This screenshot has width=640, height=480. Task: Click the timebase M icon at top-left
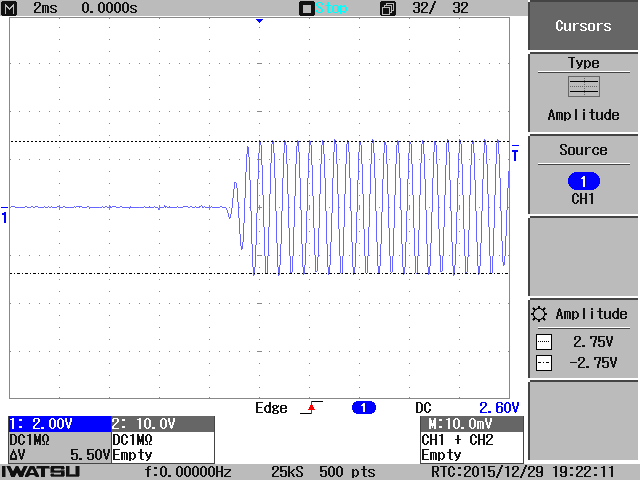click(x=13, y=8)
